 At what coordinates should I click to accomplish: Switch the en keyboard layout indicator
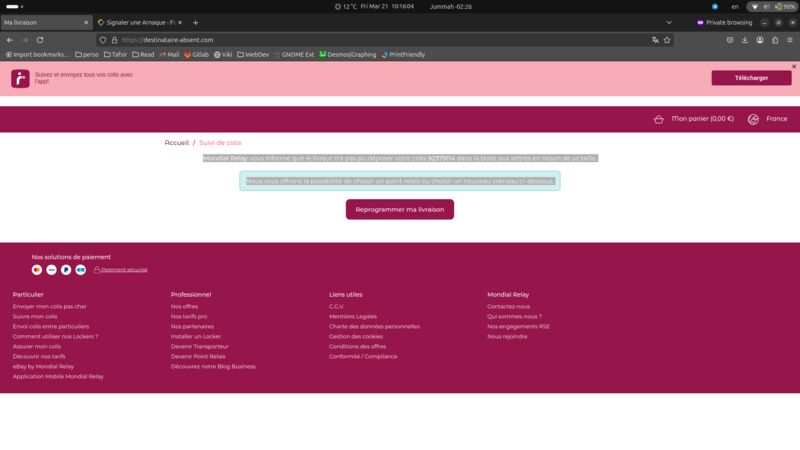735,7
